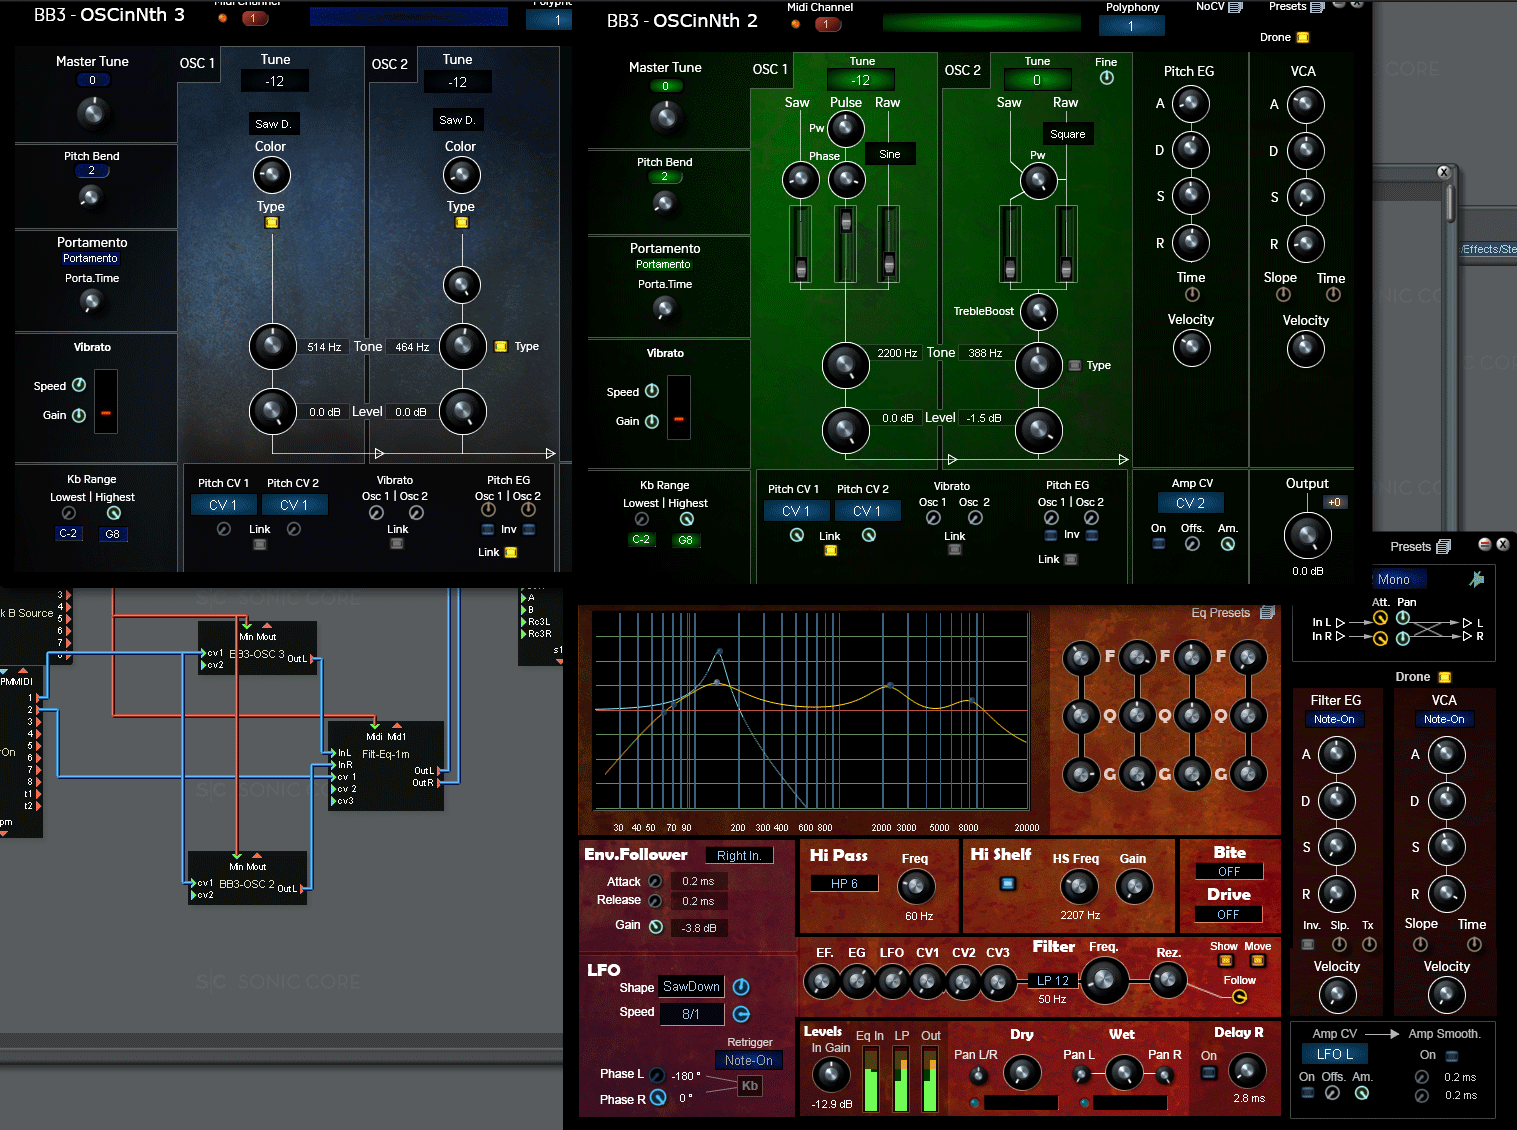Toggle Pitch CV Link LED in OSCinNth 2
The image size is (1517, 1130).
[830, 550]
